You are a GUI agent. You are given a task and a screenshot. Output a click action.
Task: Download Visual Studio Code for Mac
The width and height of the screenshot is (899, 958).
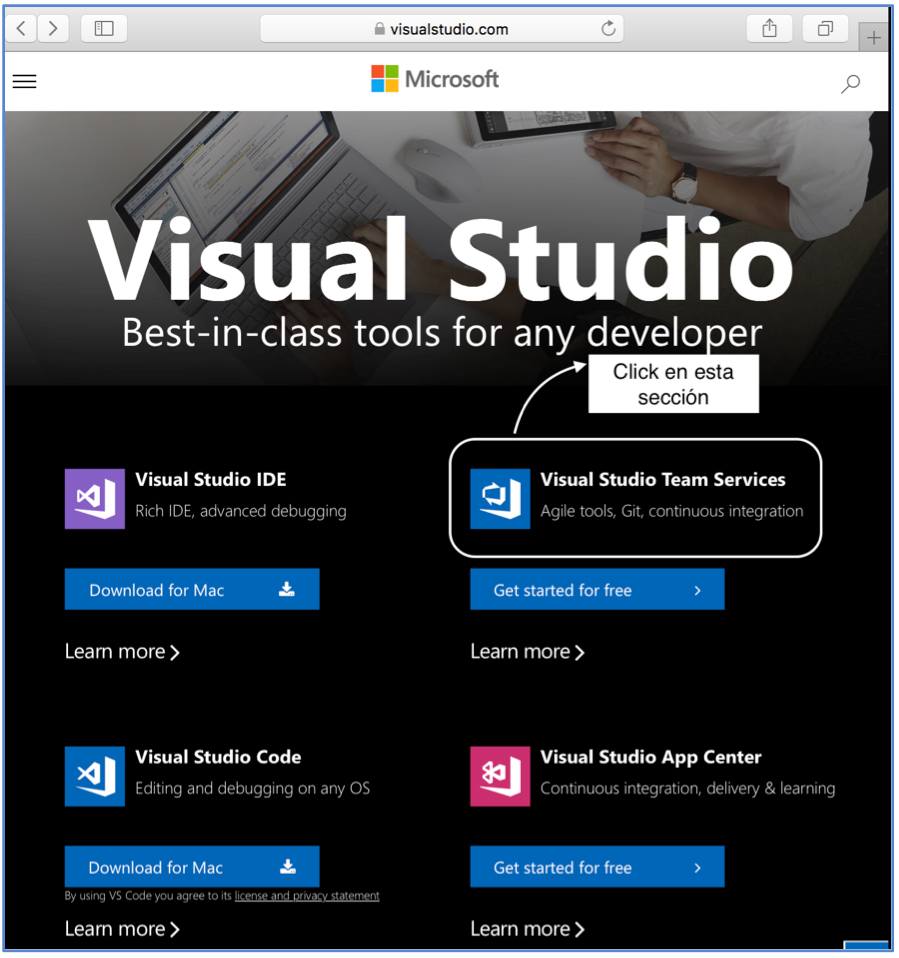coord(192,866)
